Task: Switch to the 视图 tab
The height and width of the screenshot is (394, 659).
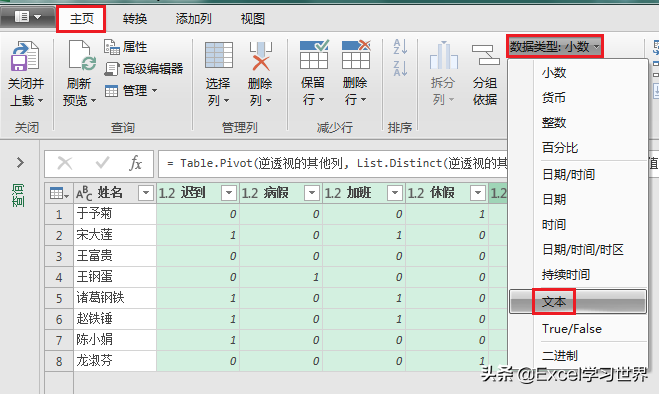Action: pyautogui.click(x=253, y=19)
